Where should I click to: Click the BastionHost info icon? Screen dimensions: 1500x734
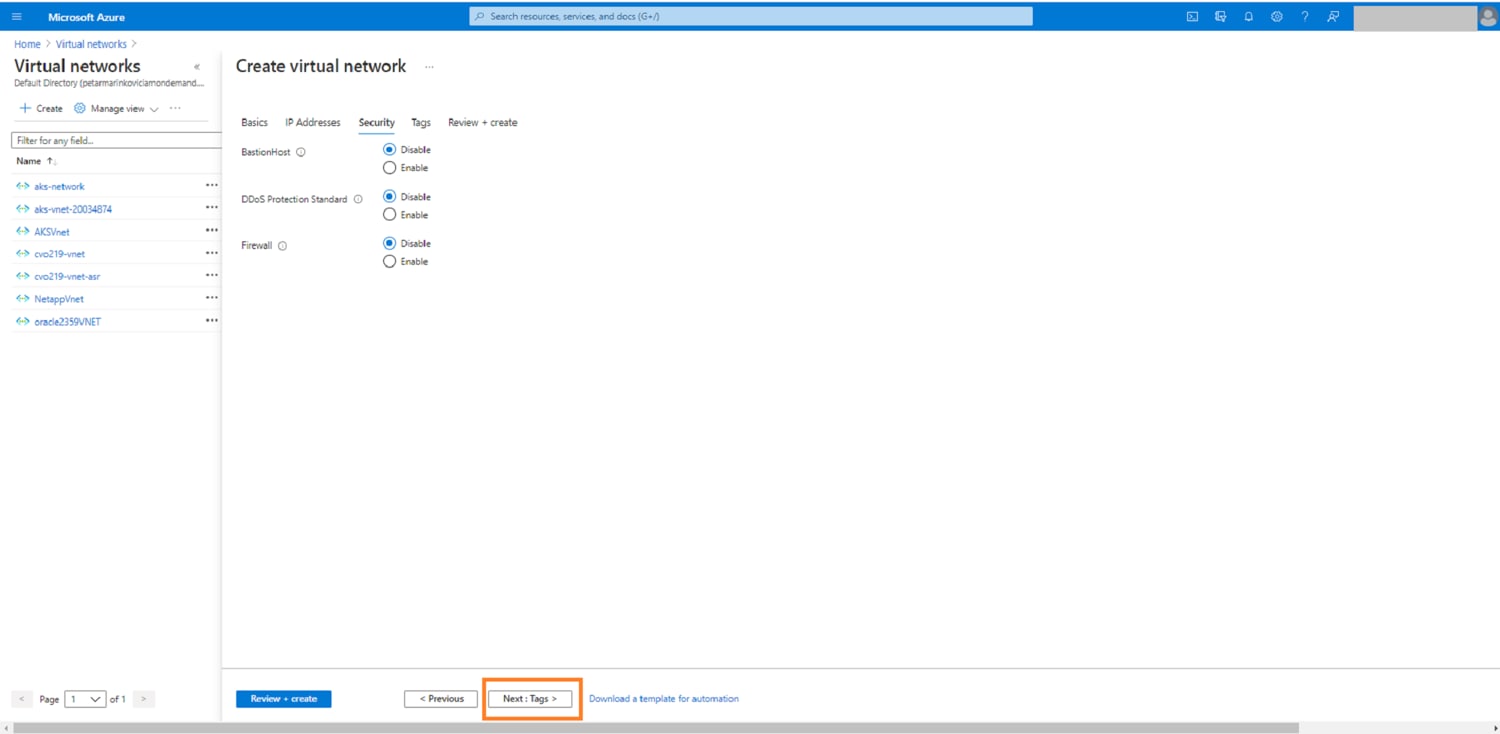[301, 152]
